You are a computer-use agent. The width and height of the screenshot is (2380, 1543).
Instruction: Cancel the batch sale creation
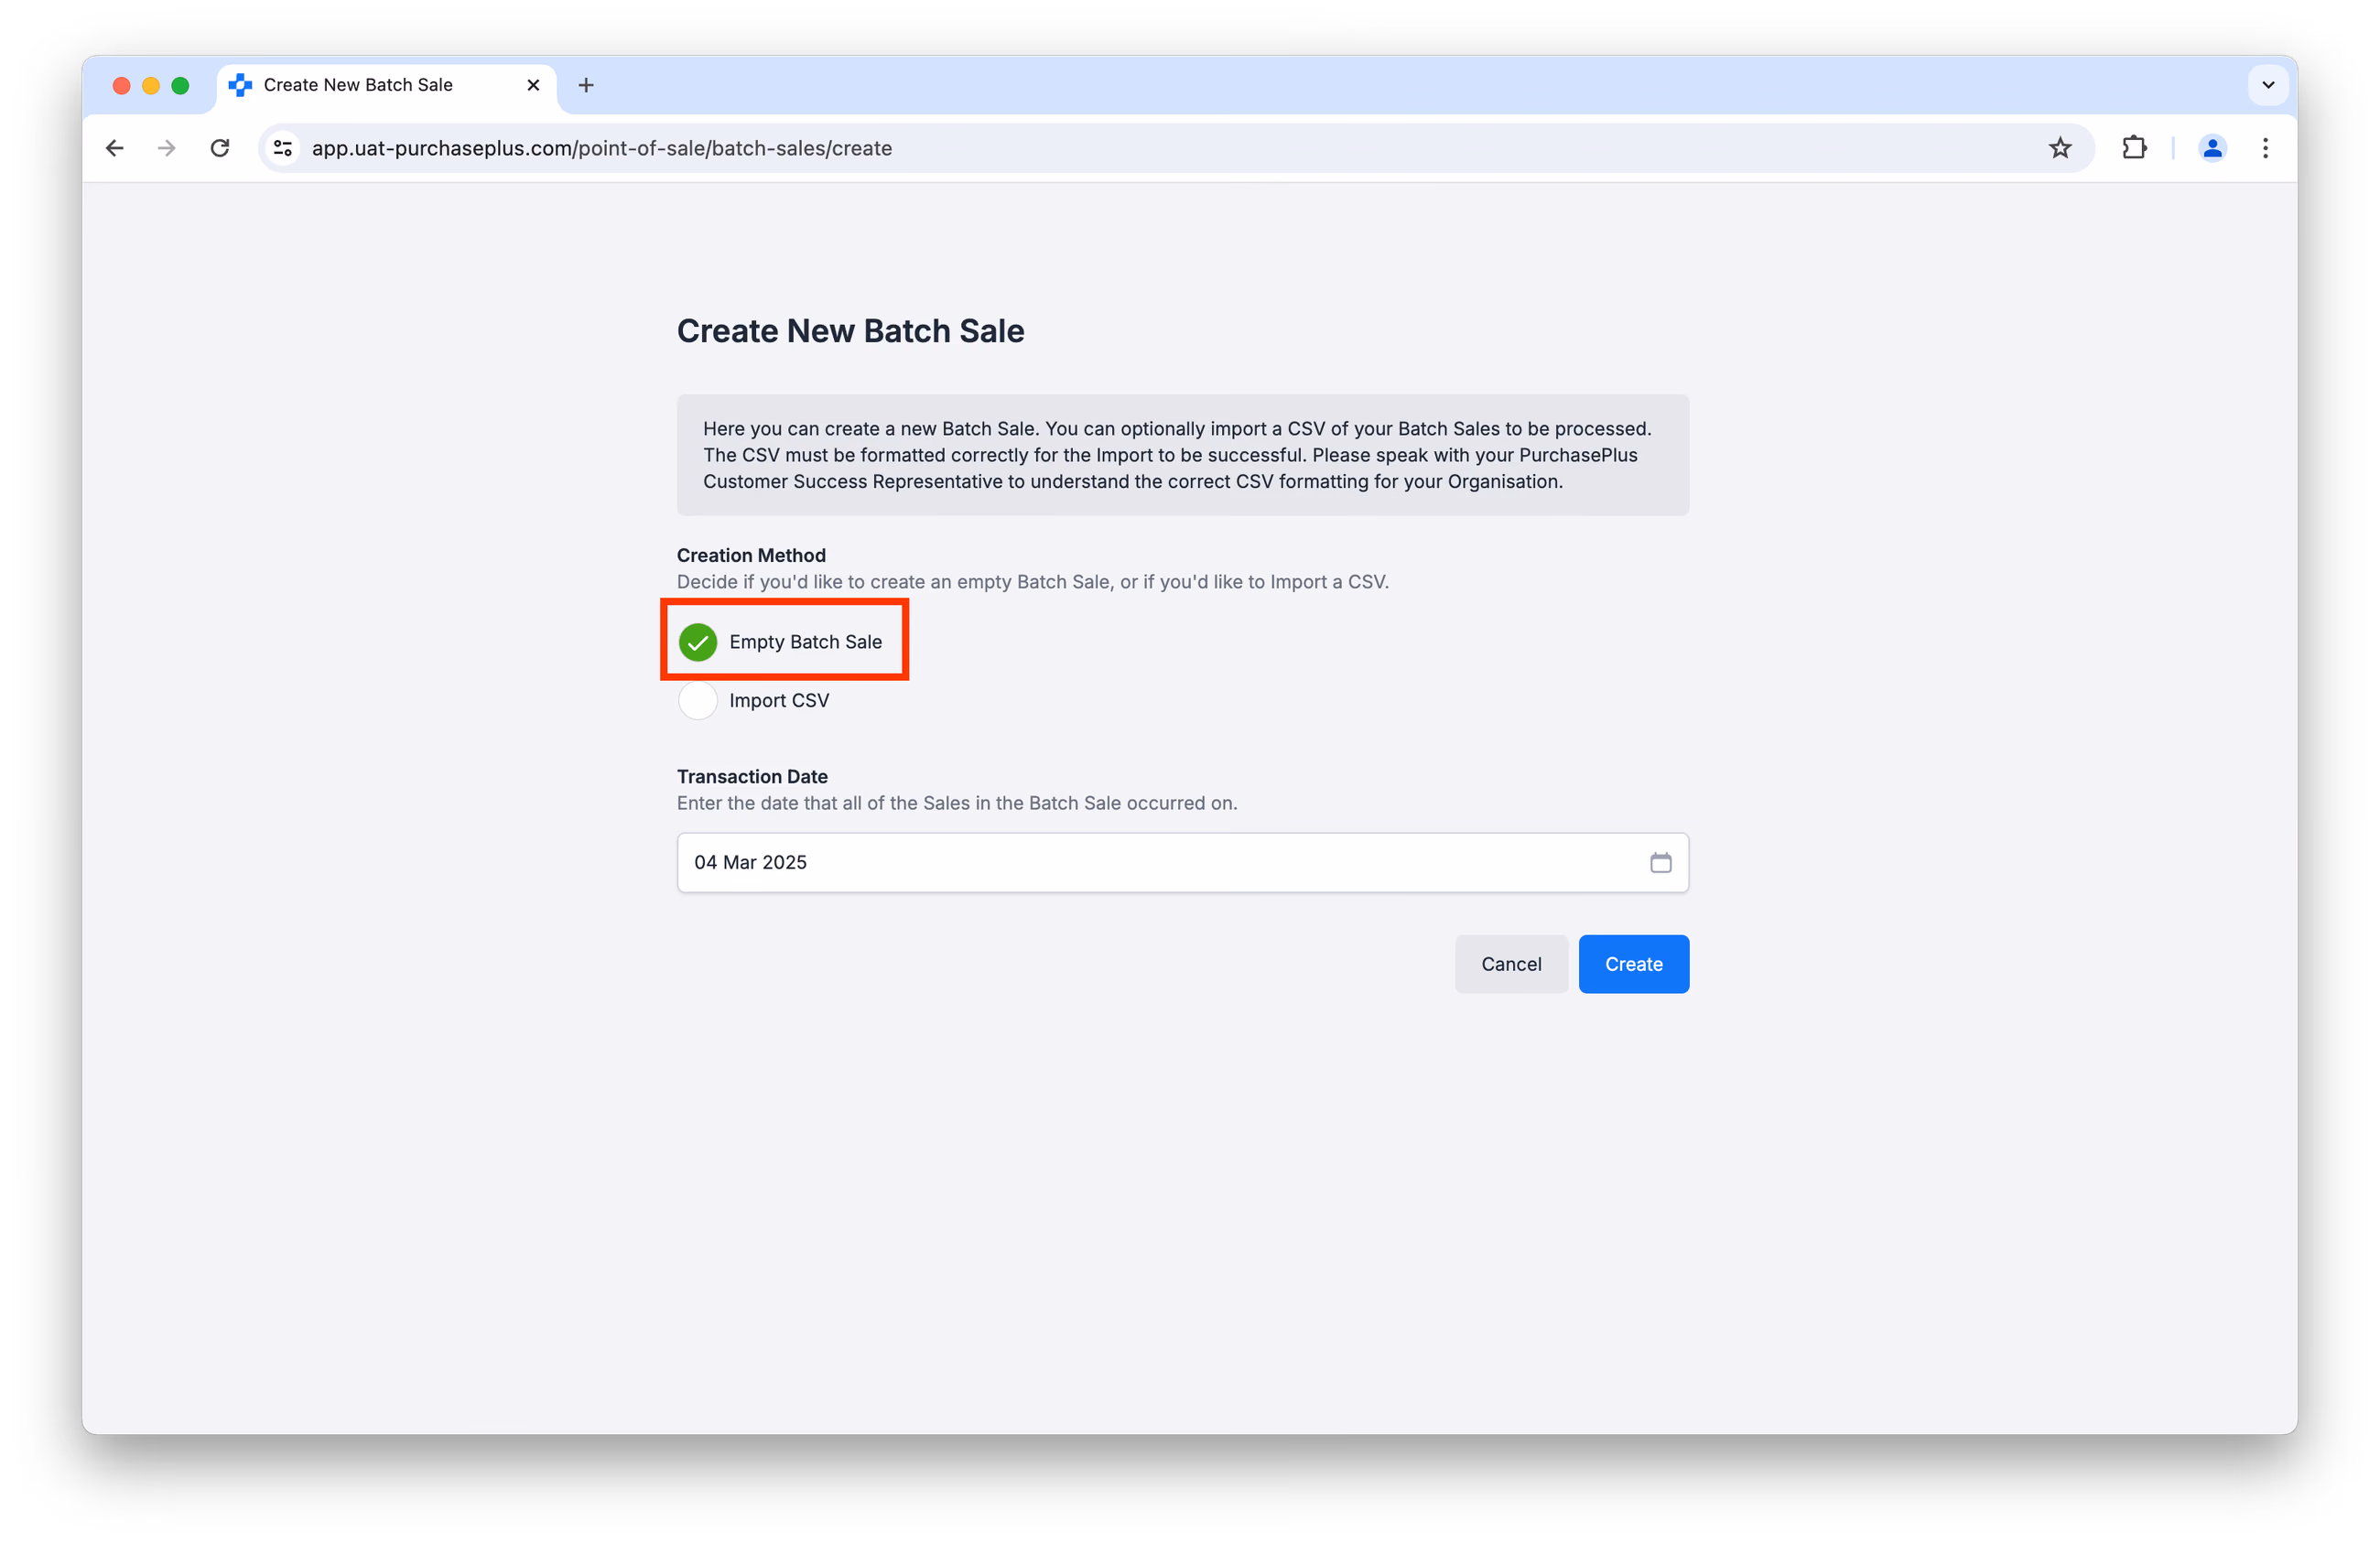pyautogui.click(x=1511, y=964)
